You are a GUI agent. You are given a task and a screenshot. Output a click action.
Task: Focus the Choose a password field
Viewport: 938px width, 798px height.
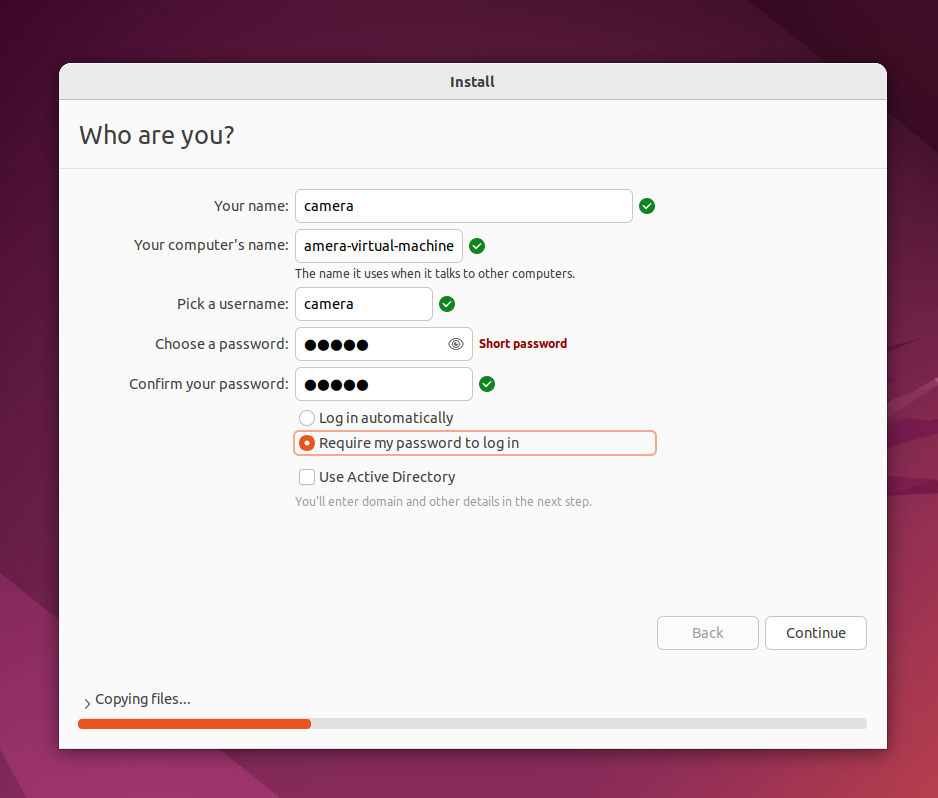[370, 344]
